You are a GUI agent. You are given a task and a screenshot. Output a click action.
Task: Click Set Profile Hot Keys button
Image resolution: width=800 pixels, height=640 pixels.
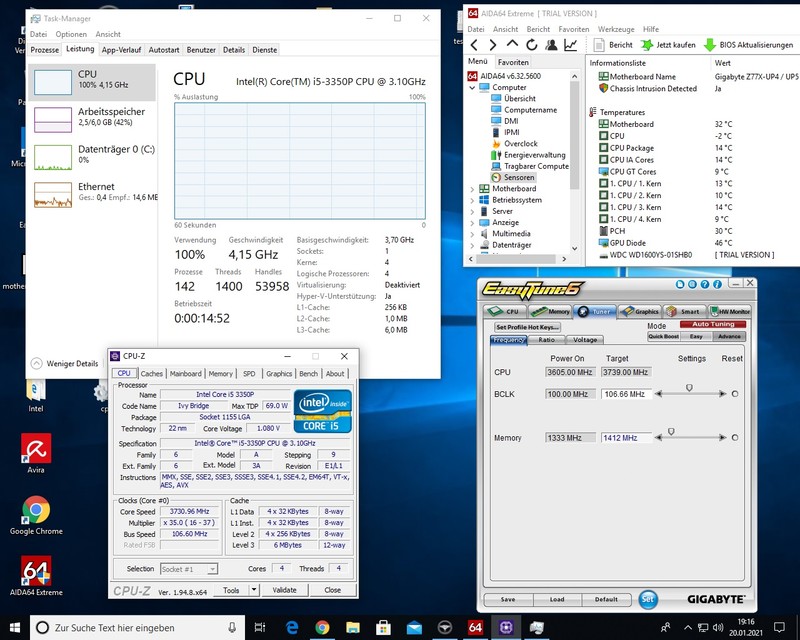[527, 327]
